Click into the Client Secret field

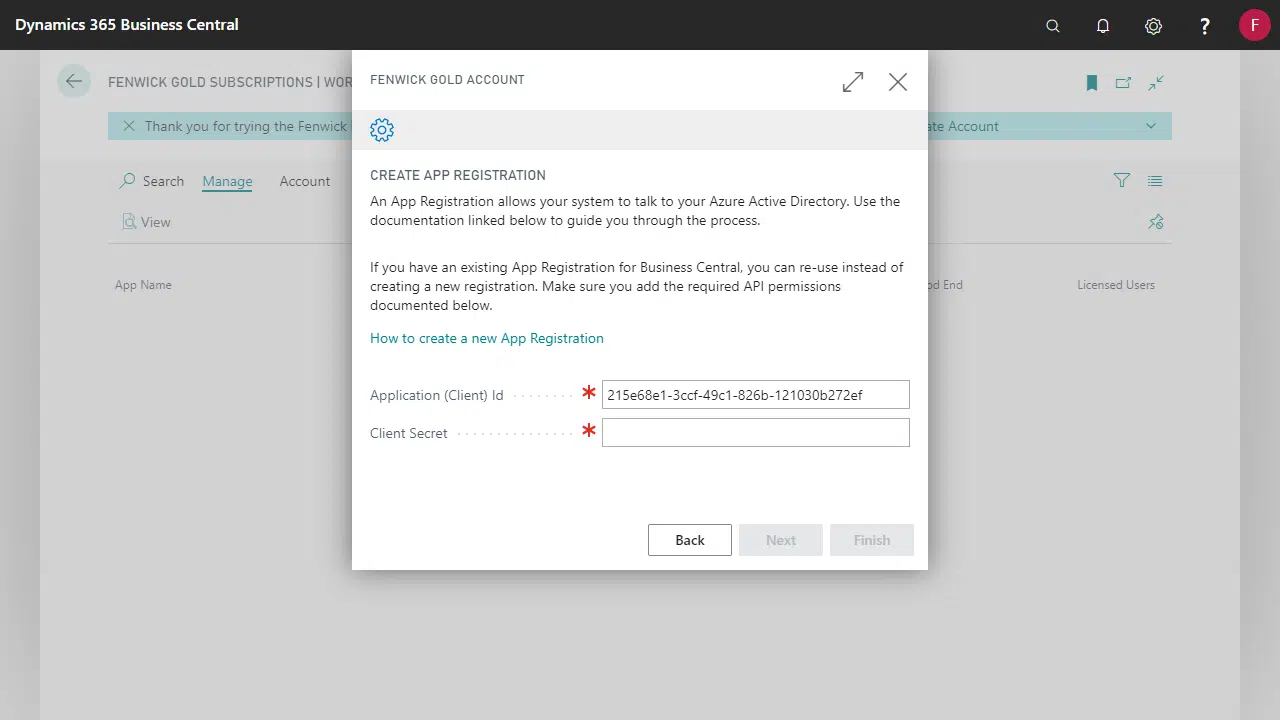coord(755,432)
